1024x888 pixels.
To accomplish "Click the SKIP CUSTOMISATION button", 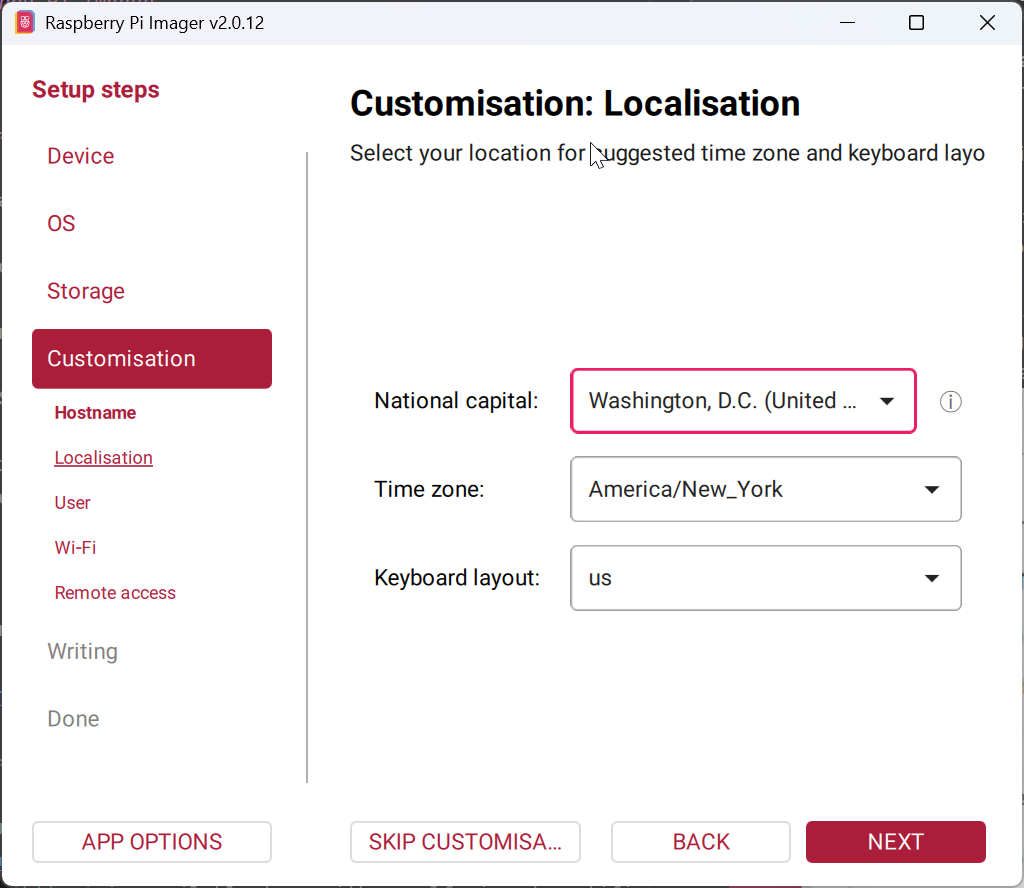I will (465, 842).
